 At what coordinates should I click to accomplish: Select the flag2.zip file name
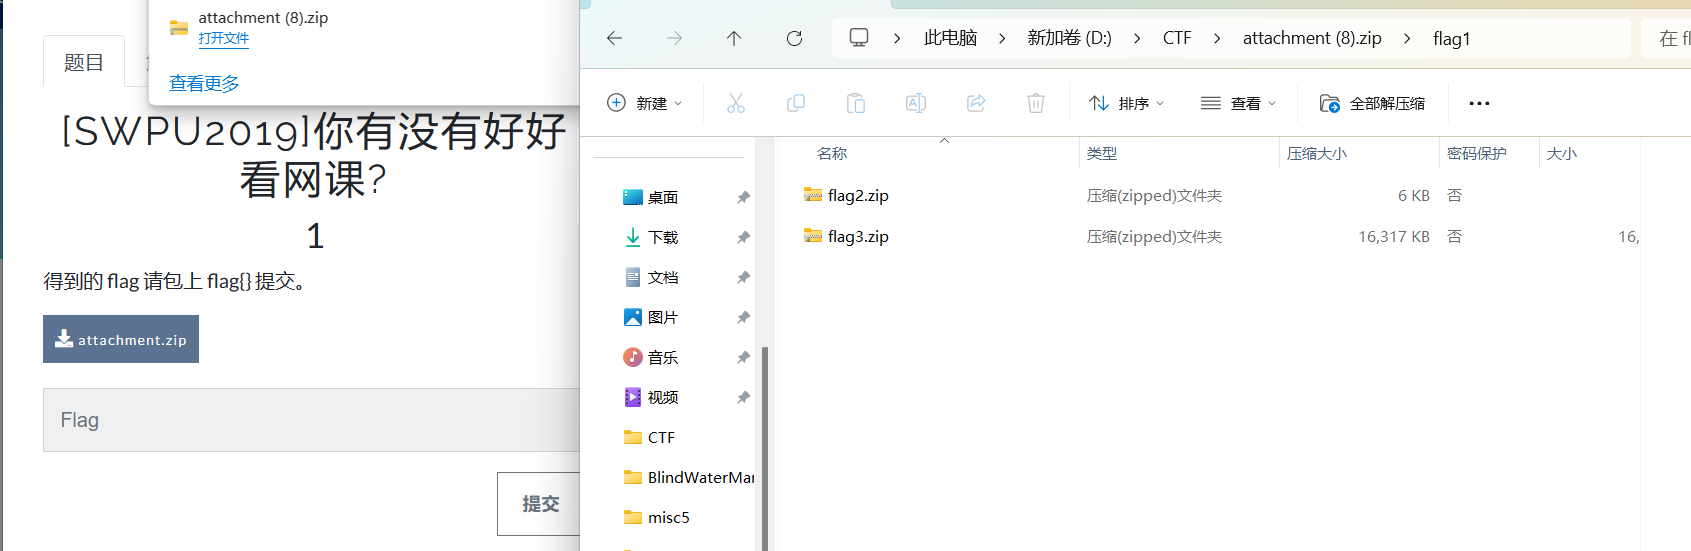point(858,196)
